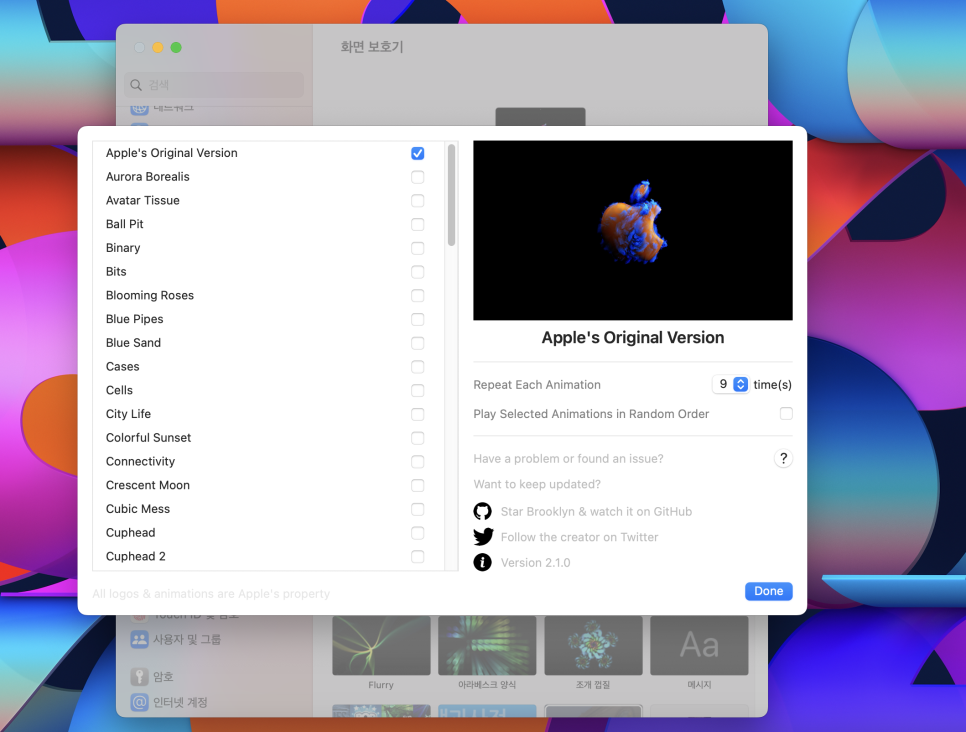Viewport: 966px width, 732px height.
Task: Click the question mark help button
Action: point(783,458)
